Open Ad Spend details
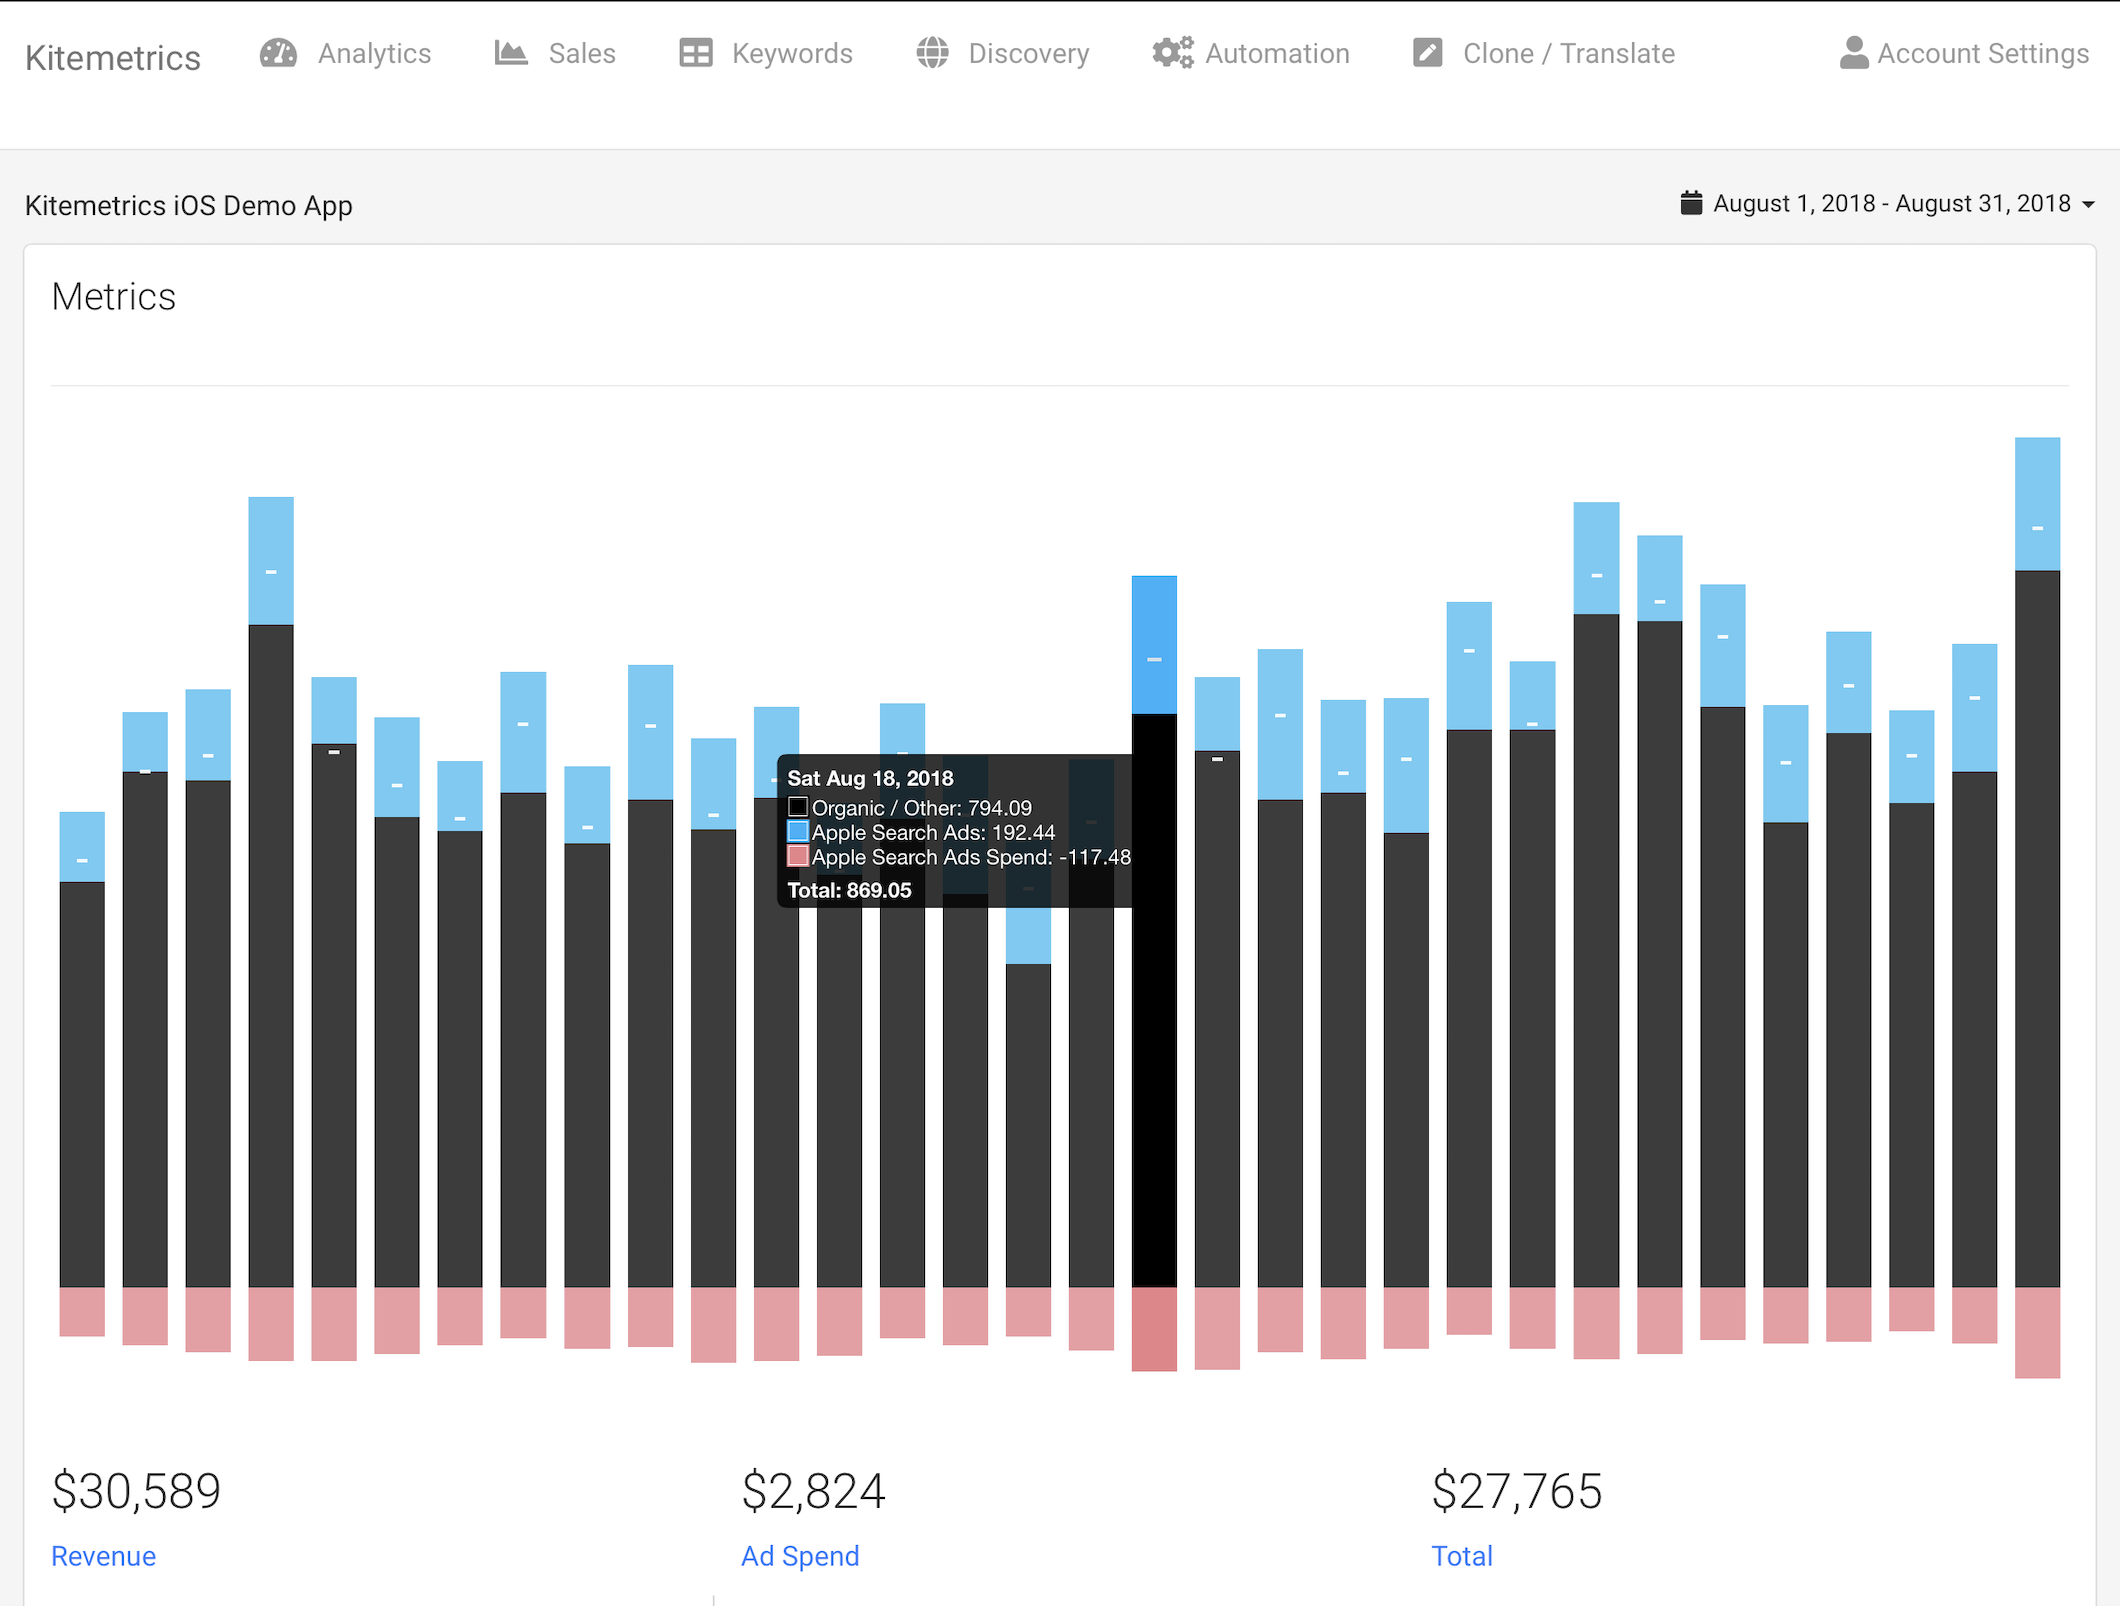The width and height of the screenshot is (2120, 1606). click(x=800, y=1556)
